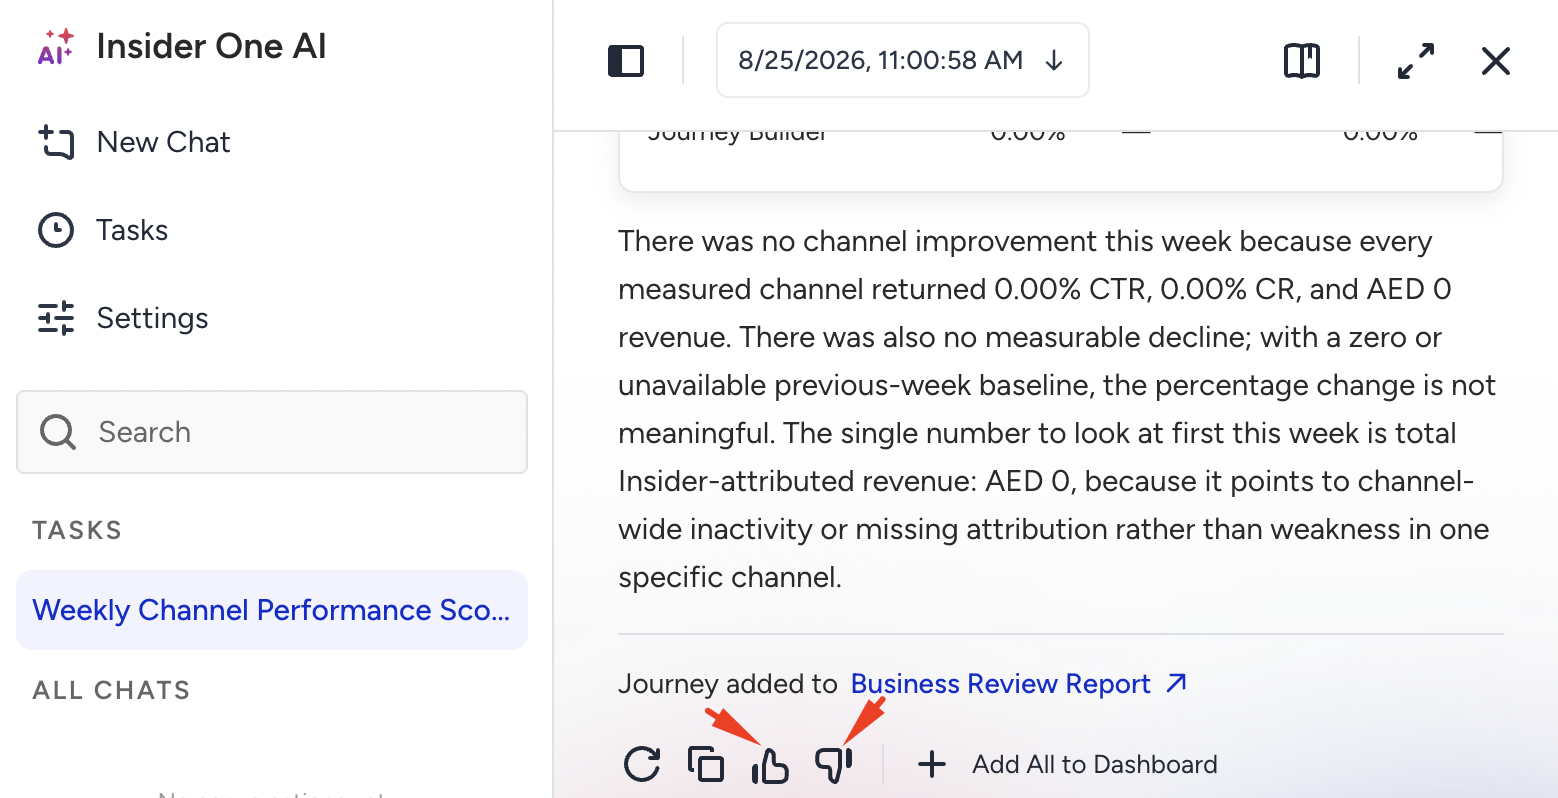Click the Insider One AI title
Screen dimensions: 1558x798
pos(212,47)
